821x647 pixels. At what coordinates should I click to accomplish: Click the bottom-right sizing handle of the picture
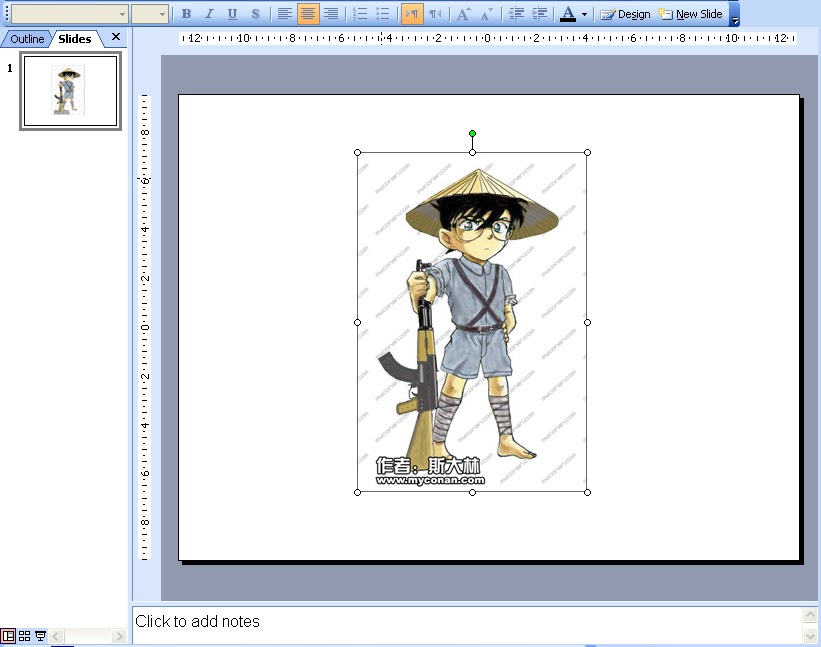[x=587, y=492]
